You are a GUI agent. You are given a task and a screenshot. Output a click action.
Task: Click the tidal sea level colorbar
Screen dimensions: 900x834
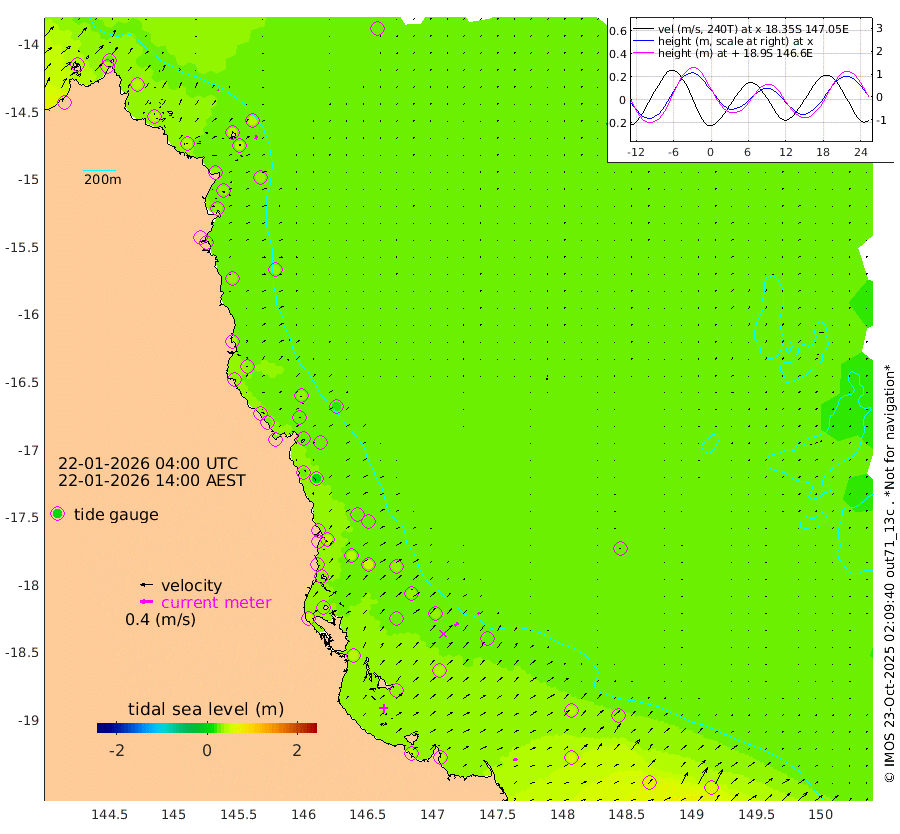207,728
